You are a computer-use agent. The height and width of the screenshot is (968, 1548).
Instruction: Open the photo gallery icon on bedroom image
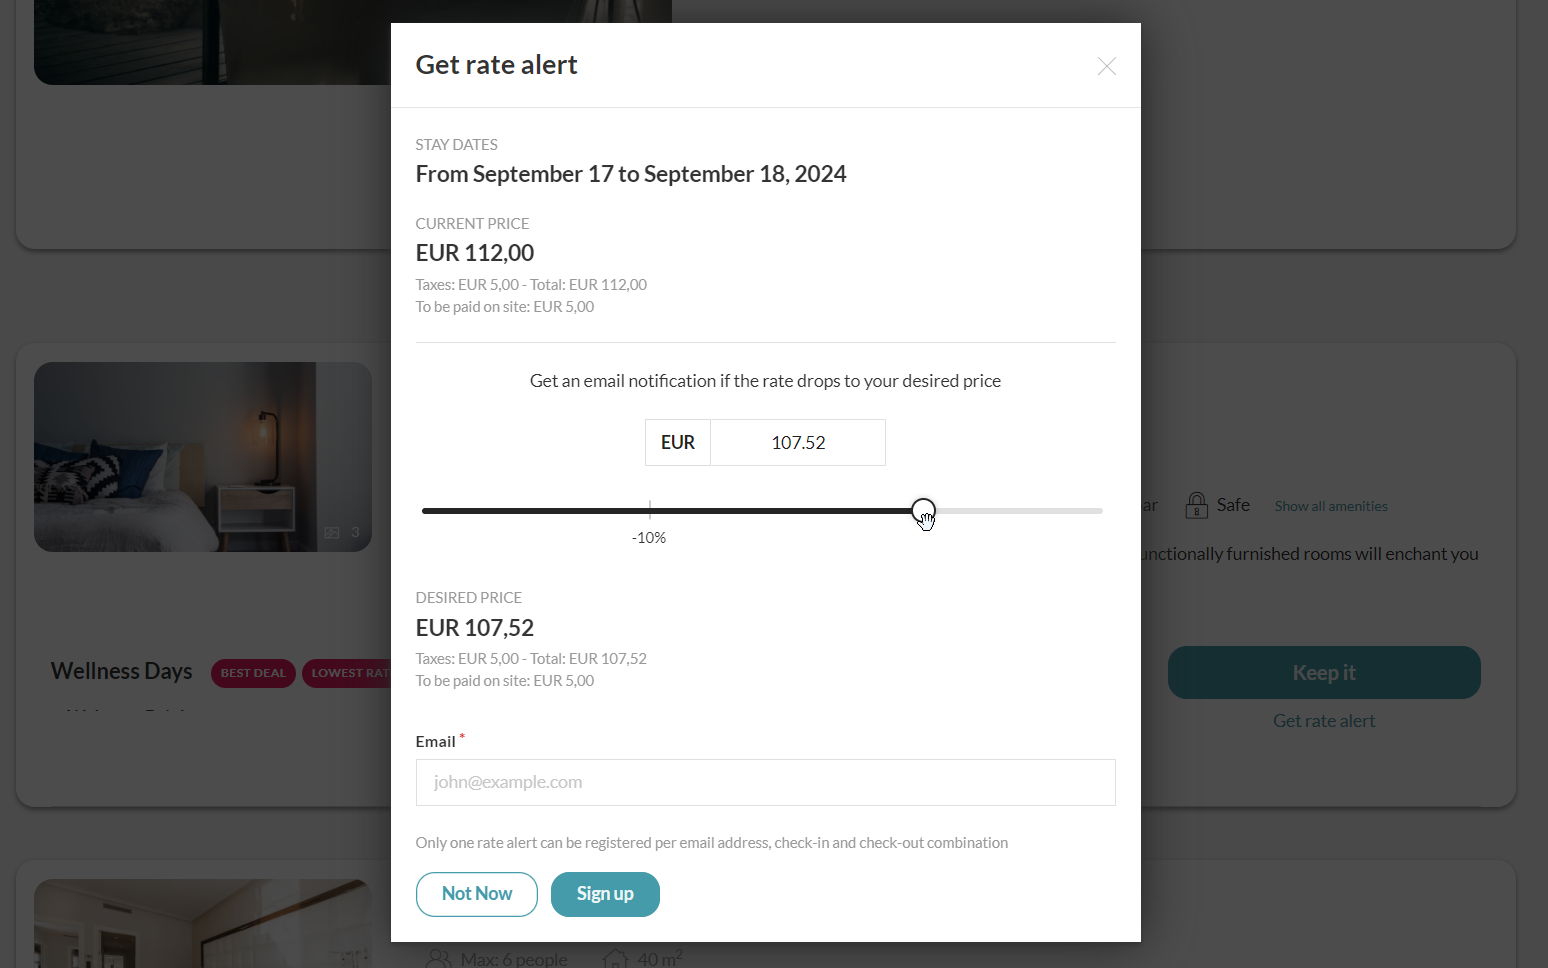(332, 533)
